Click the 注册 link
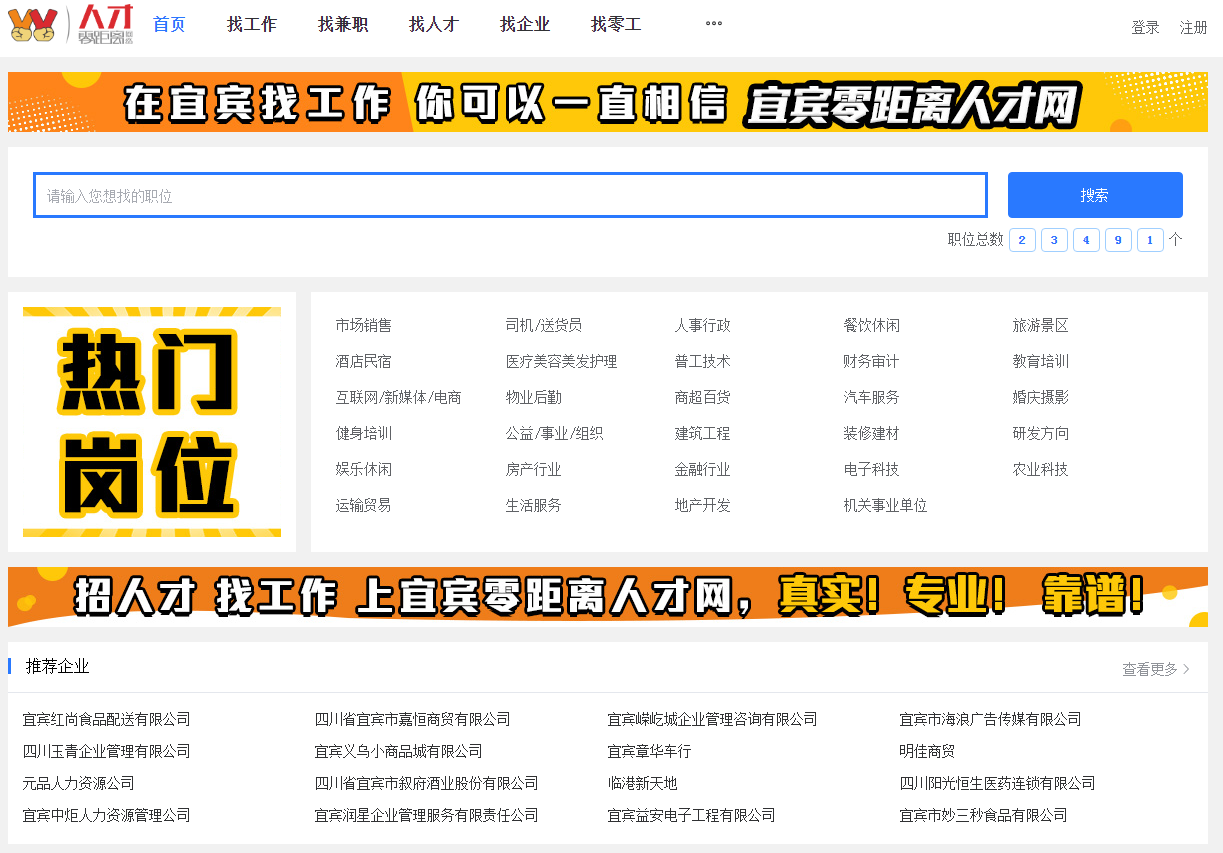1223x853 pixels. [1193, 28]
